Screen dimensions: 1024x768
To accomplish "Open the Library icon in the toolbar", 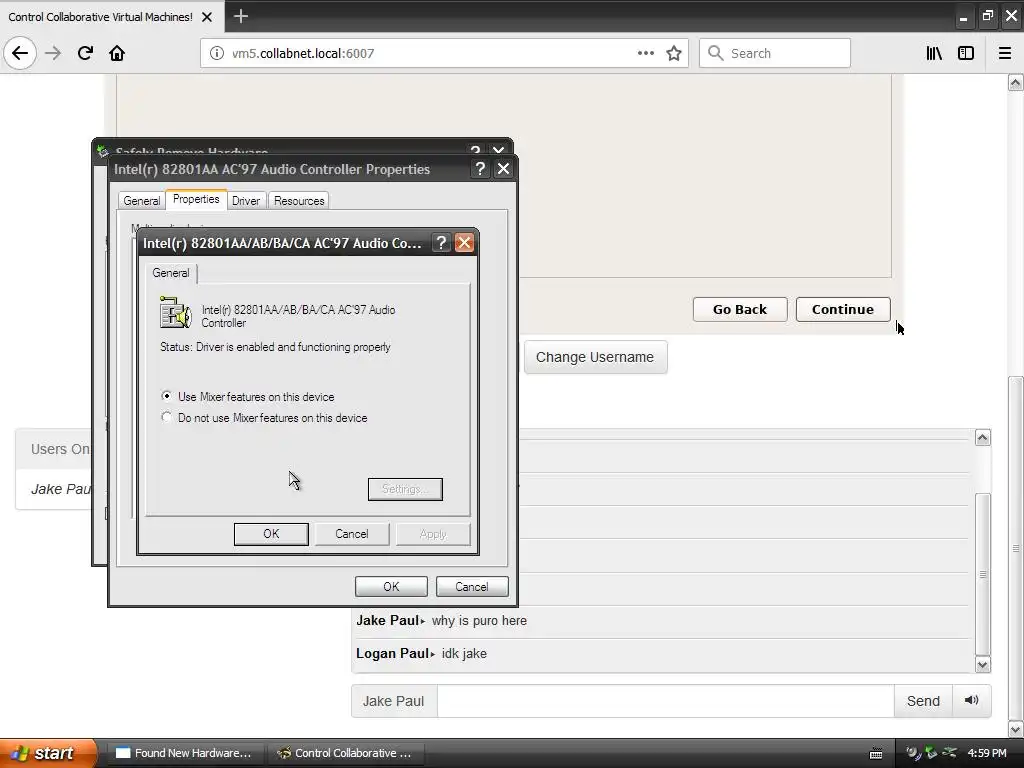I will pyautogui.click(x=934, y=53).
